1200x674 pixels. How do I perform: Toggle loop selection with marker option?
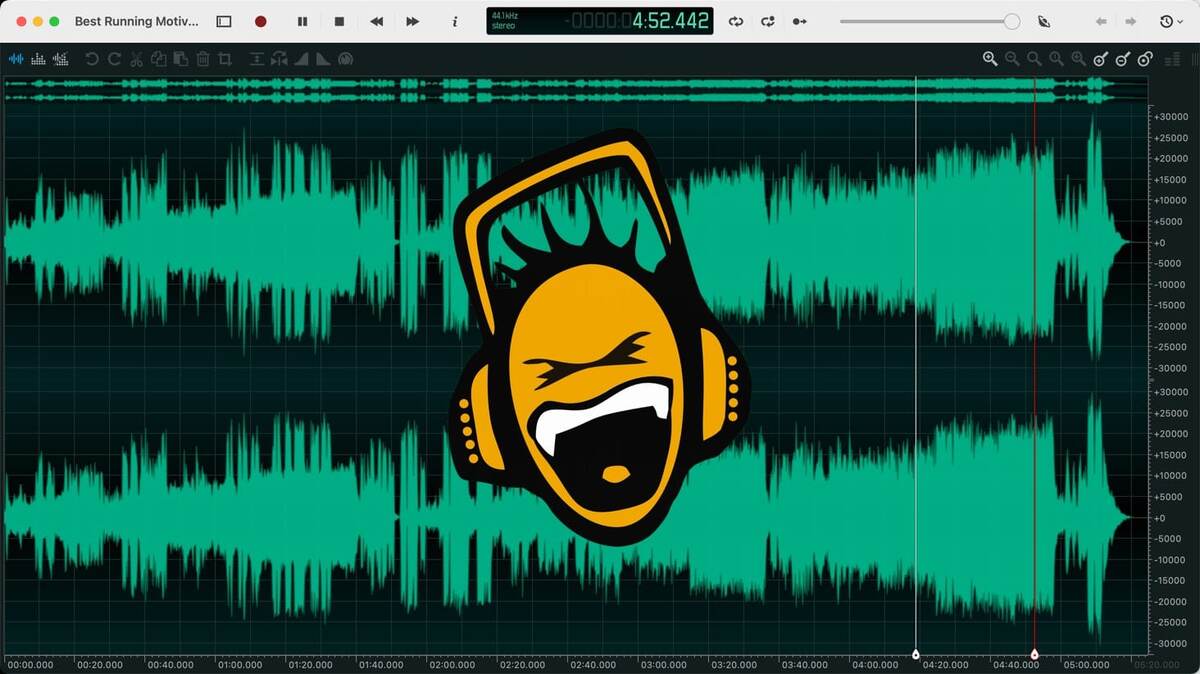tap(768, 21)
